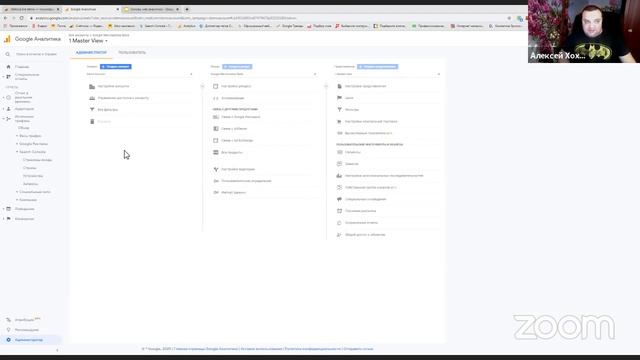Open e-commerce settings cart icon
This screenshot has height=360, width=640.
pyautogui.click(x=339, y=121)
